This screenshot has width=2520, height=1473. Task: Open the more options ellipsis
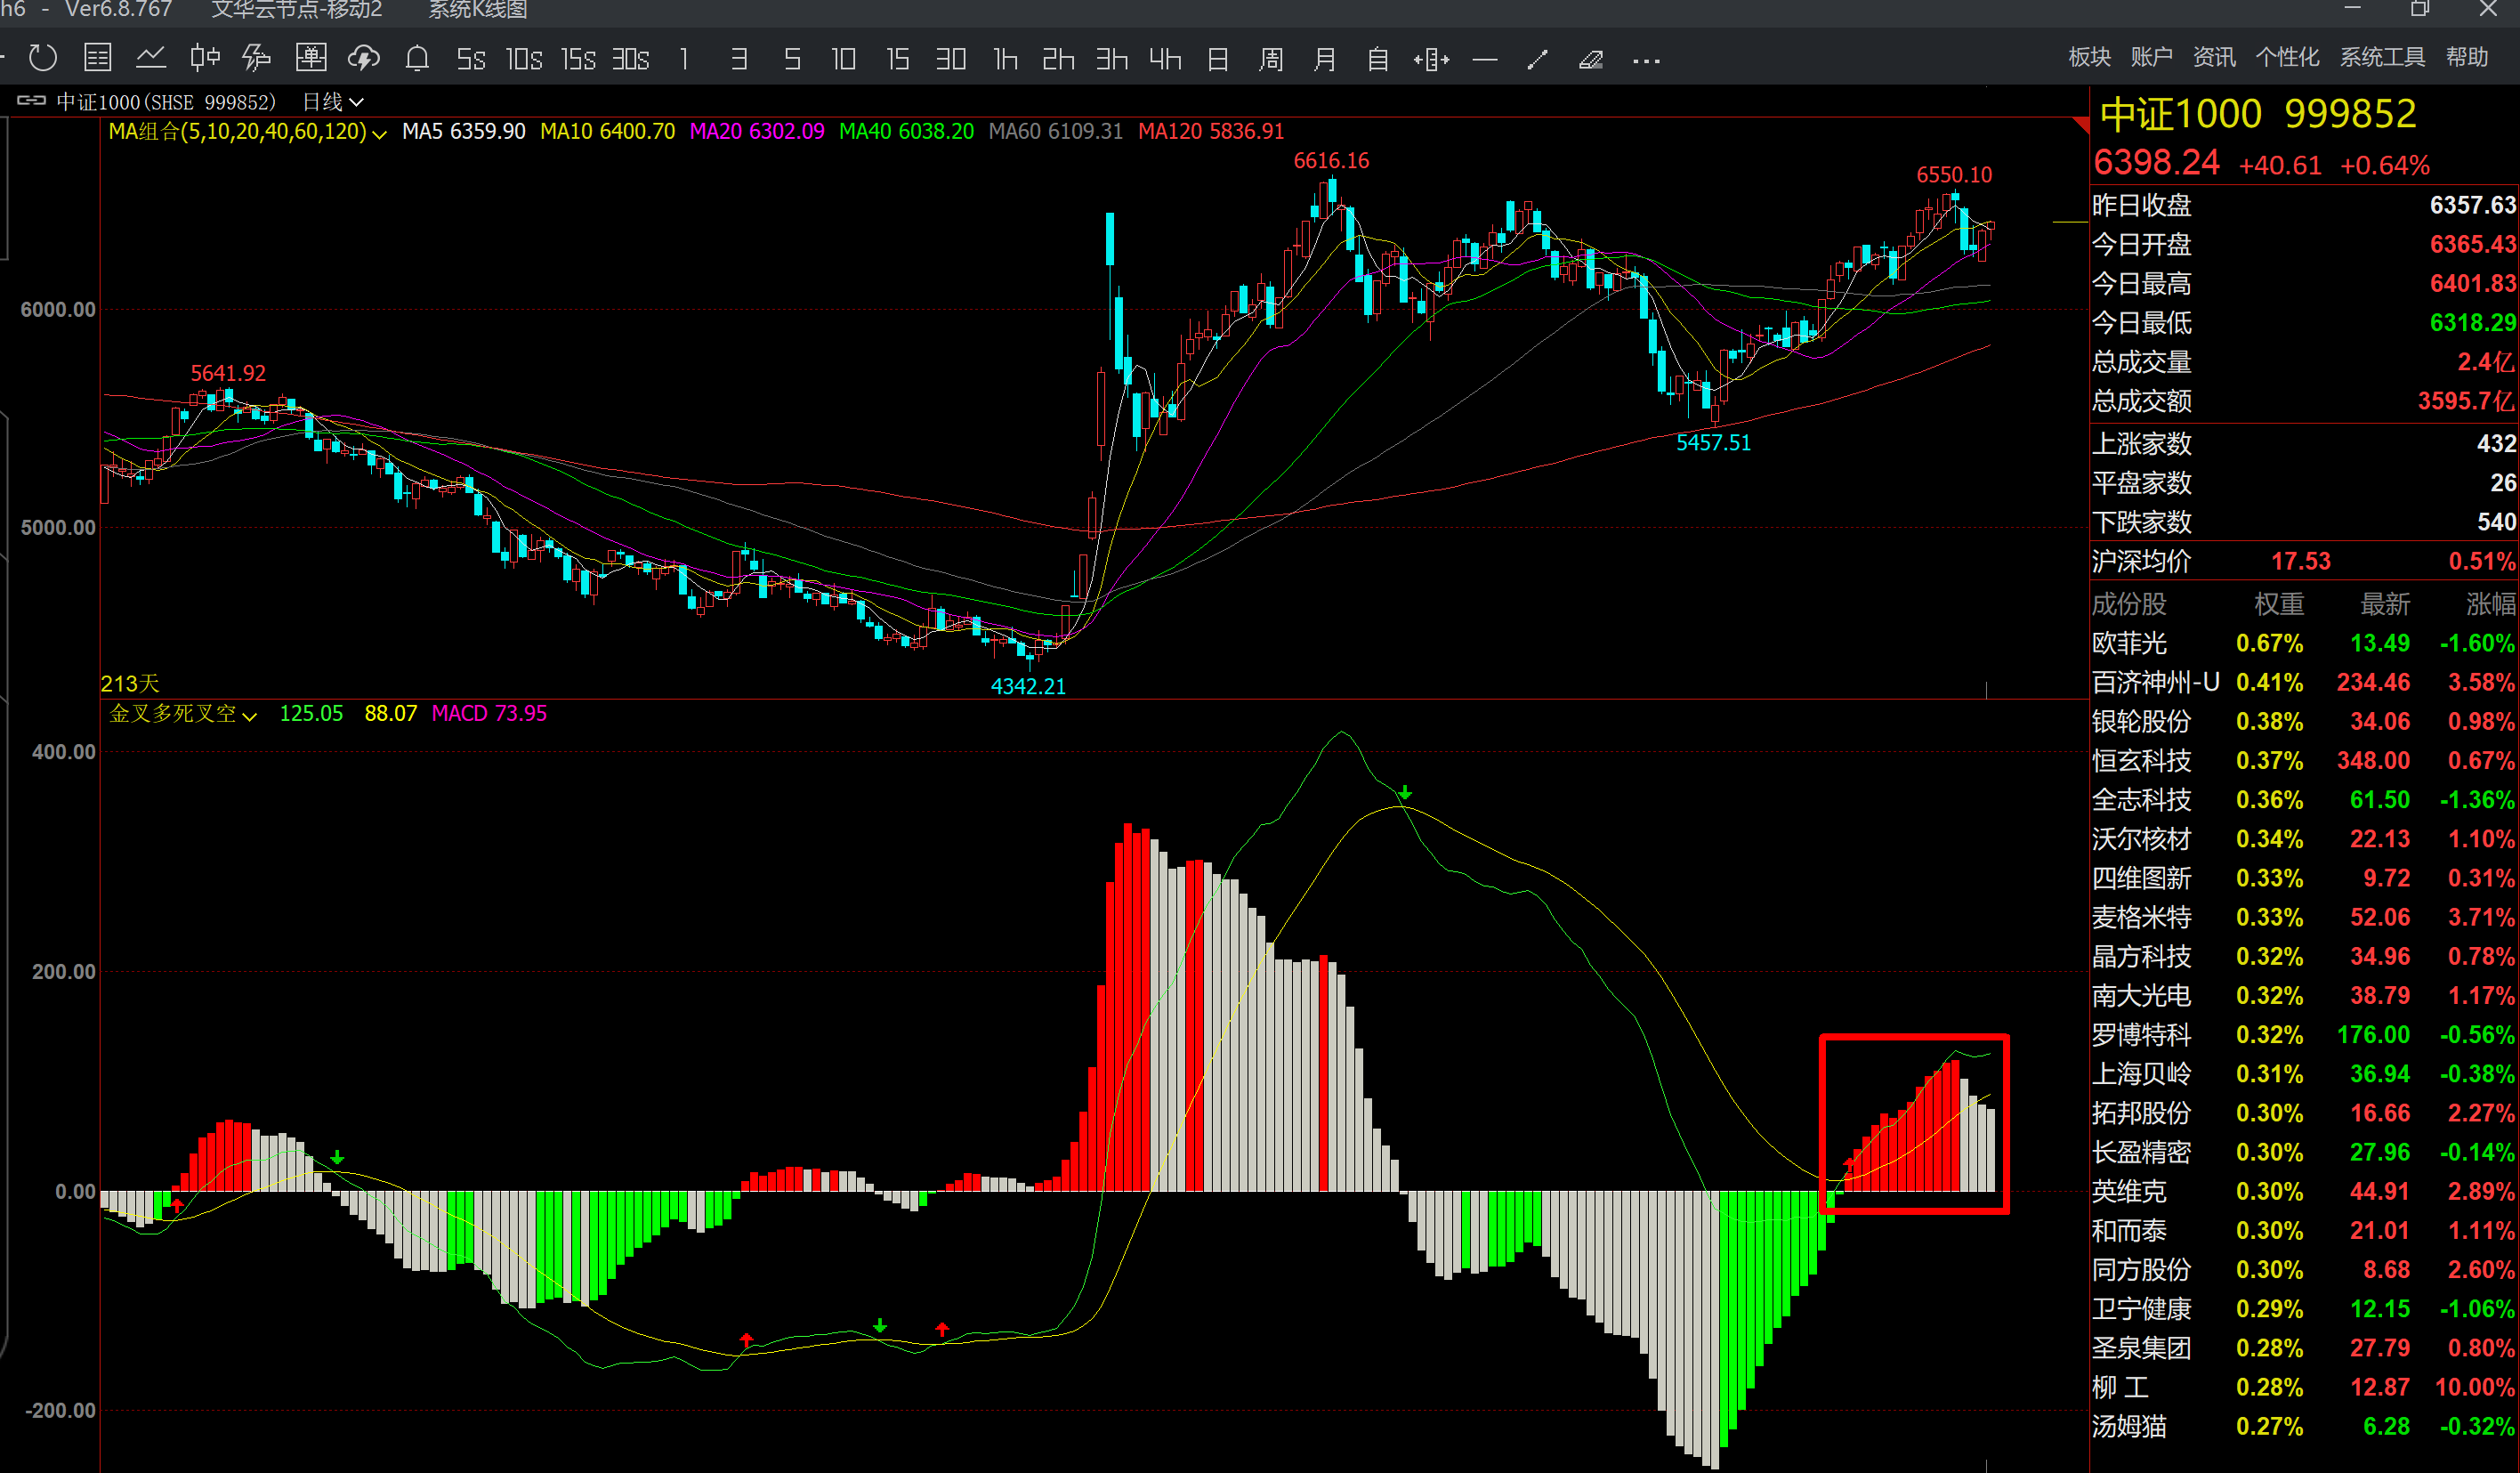[1645, 61]
